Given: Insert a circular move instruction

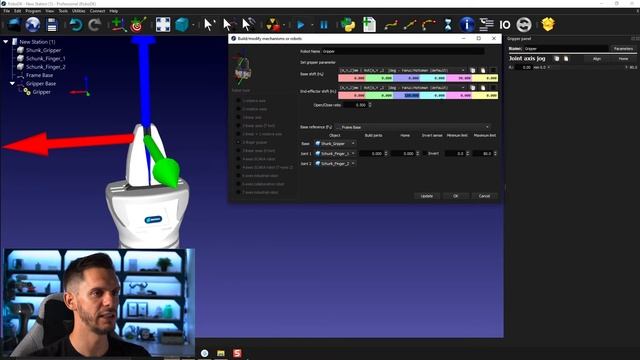Looking at the screenshot, I should (x=429, y=25).
